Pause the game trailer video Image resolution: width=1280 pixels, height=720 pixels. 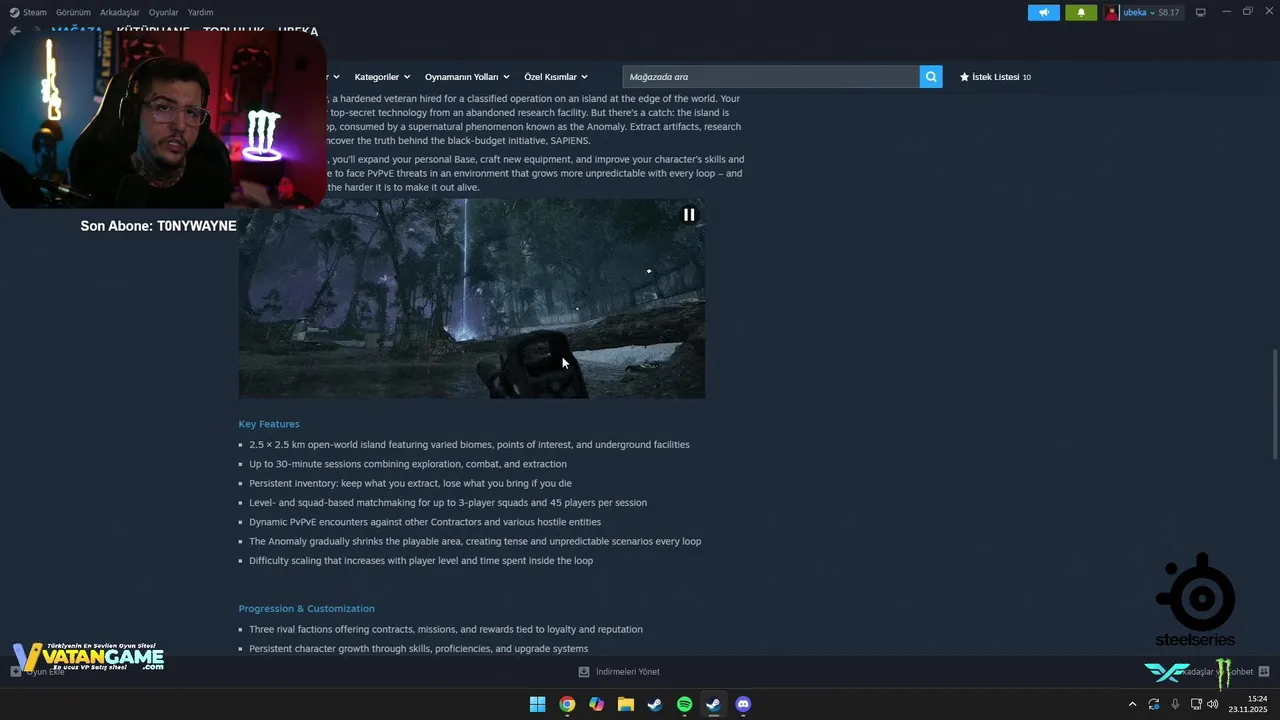click(689, 214)
